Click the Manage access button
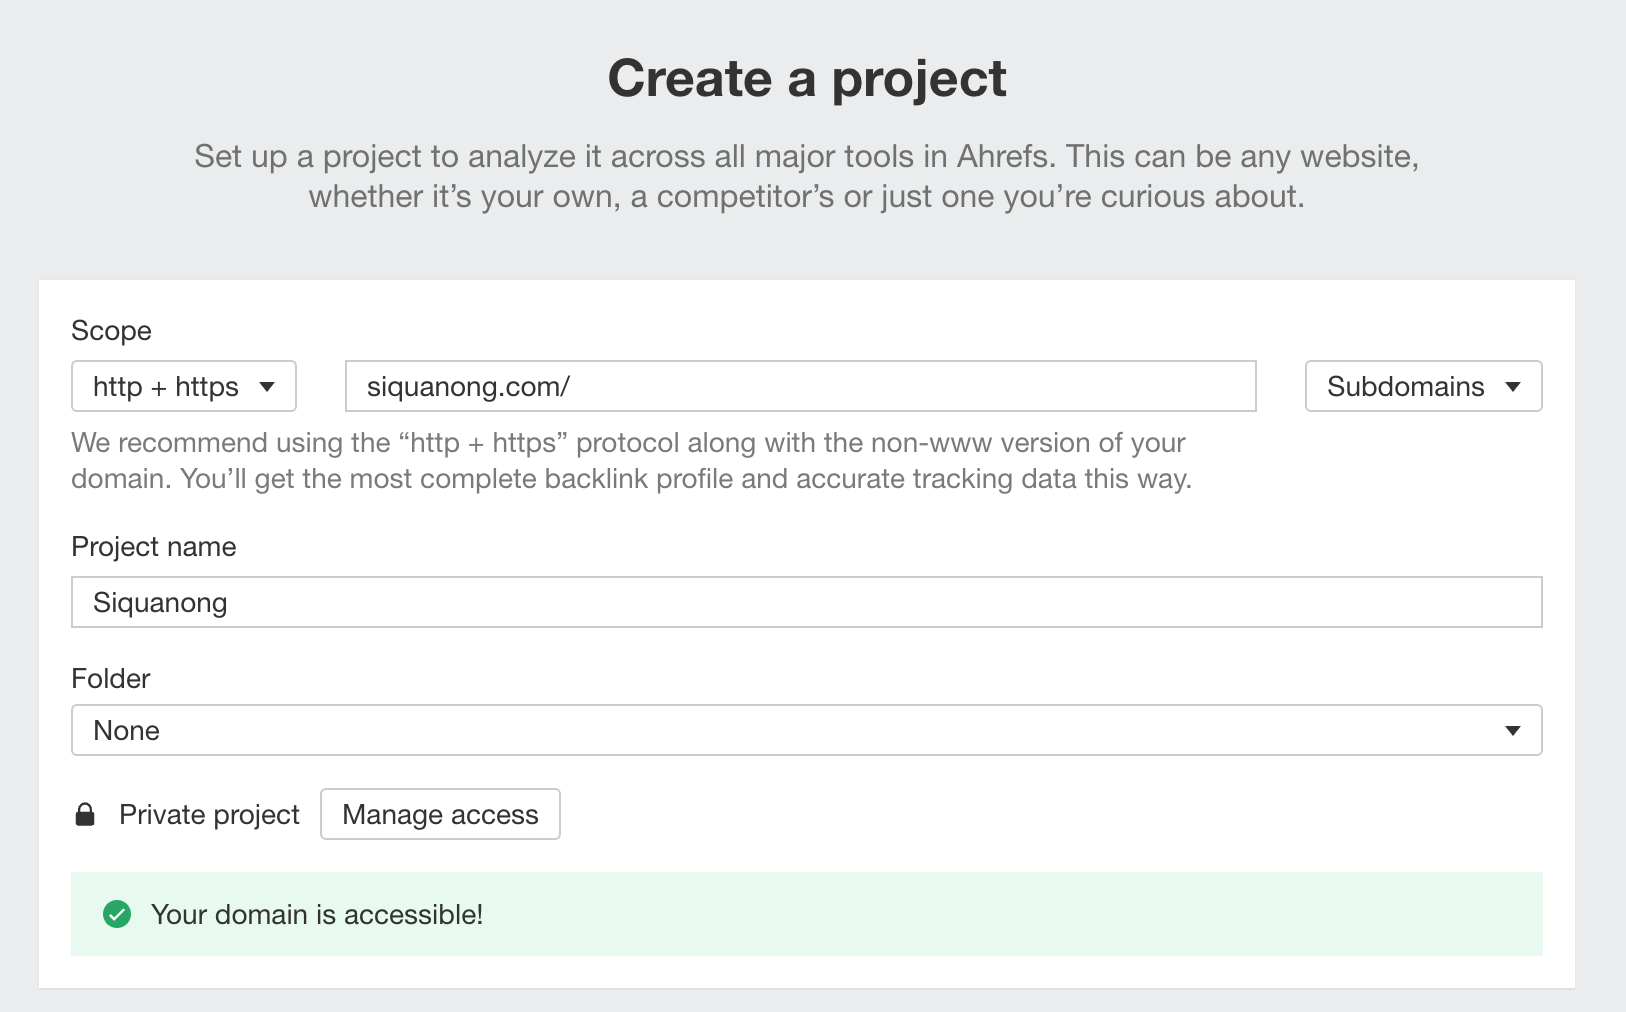 [x=439, y=814]
